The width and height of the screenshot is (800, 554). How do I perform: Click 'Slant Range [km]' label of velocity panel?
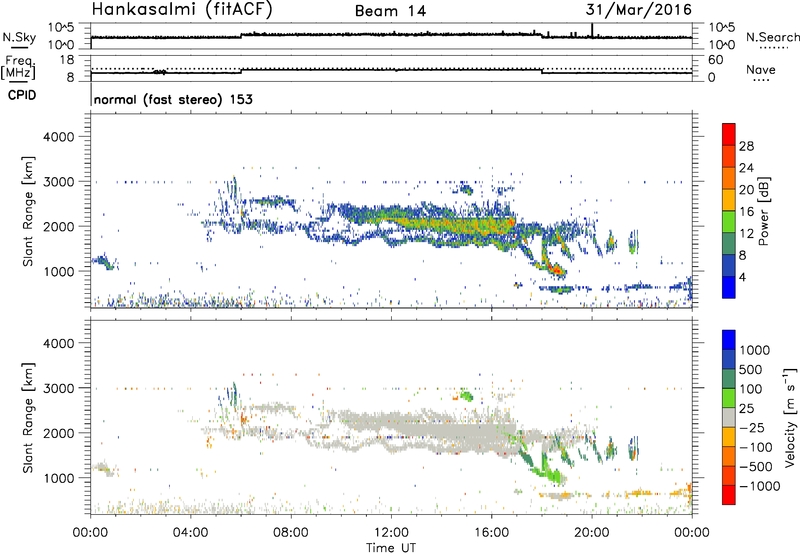pos(28,418)
